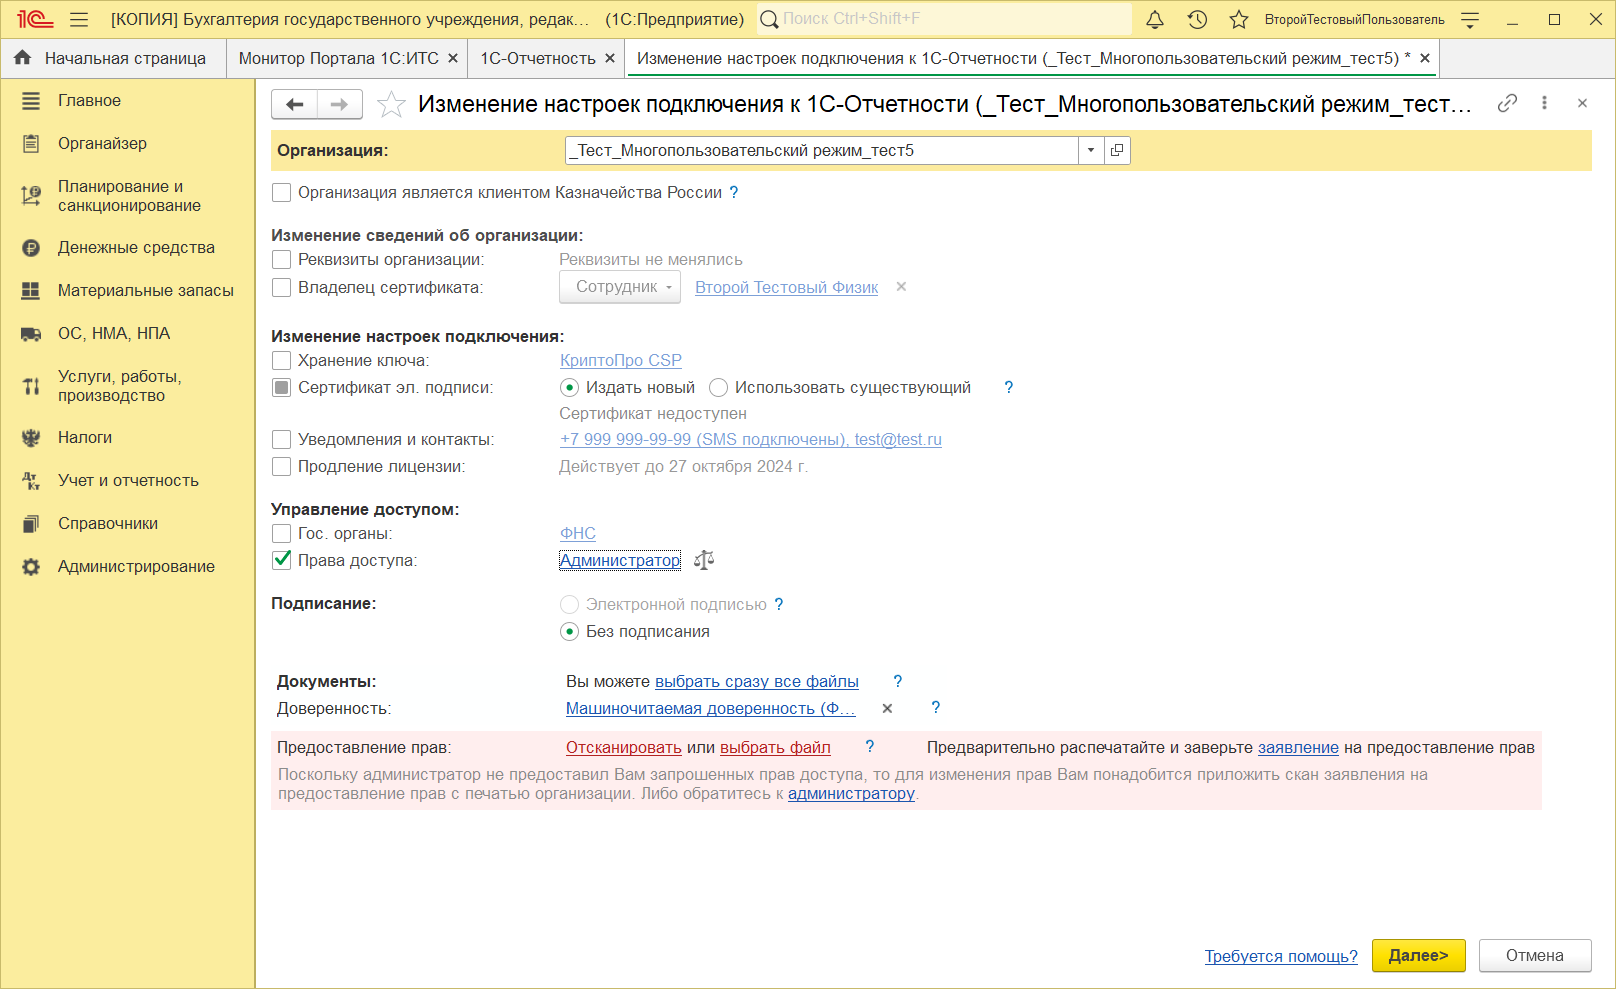
Task: Click the Отмена button
Action: (x=1535, y=956)
